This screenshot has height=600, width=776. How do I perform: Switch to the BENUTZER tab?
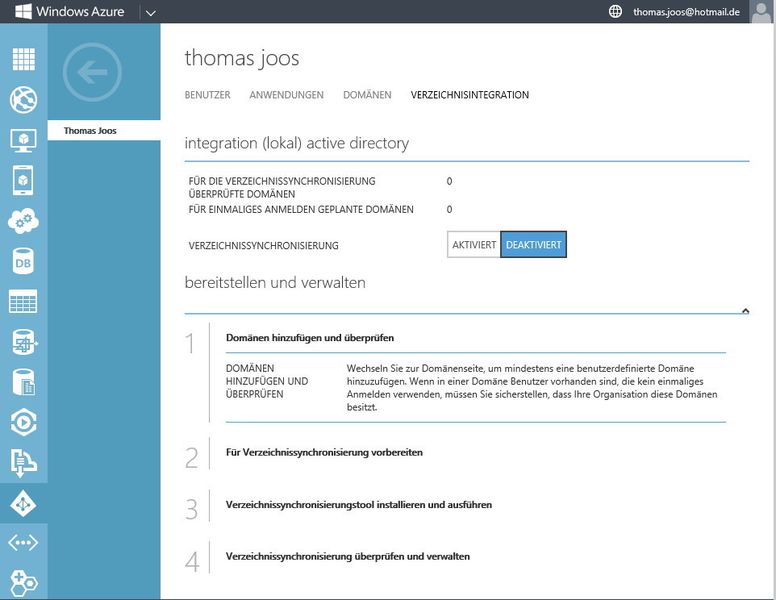click(x=207, y=95)
